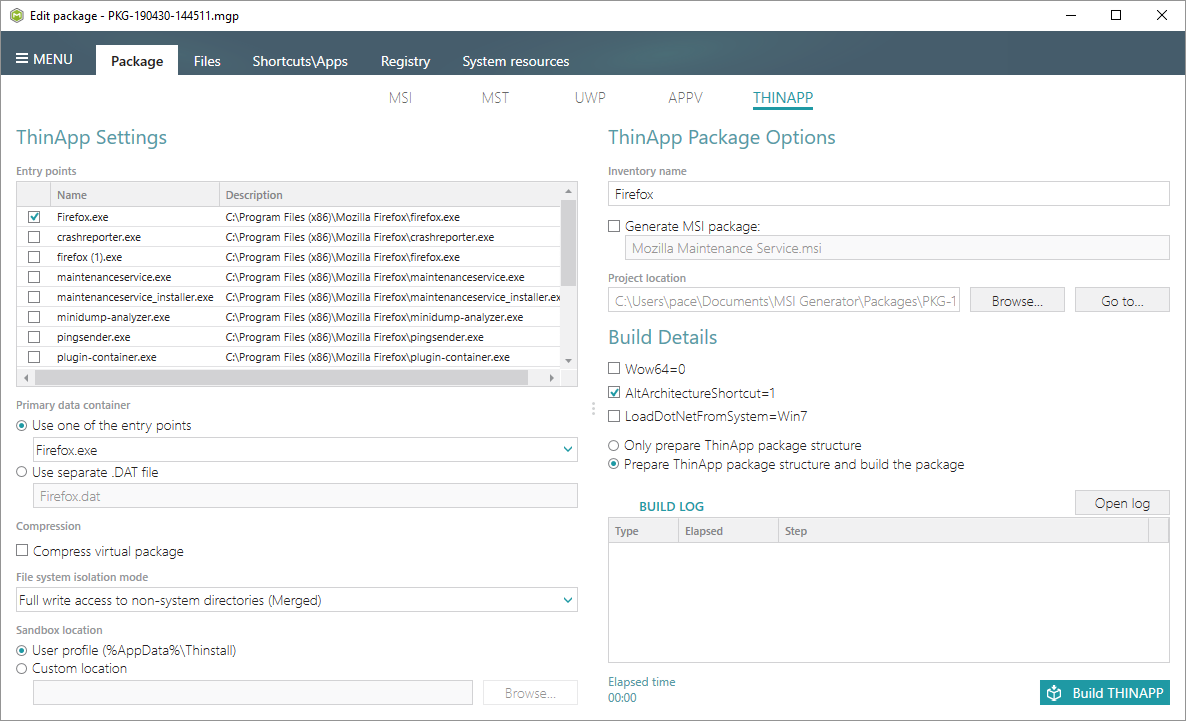Check the minidump-analyzer.exe entry point
The height and width of the screenshot is (721, 1186).
click(34, 317)
